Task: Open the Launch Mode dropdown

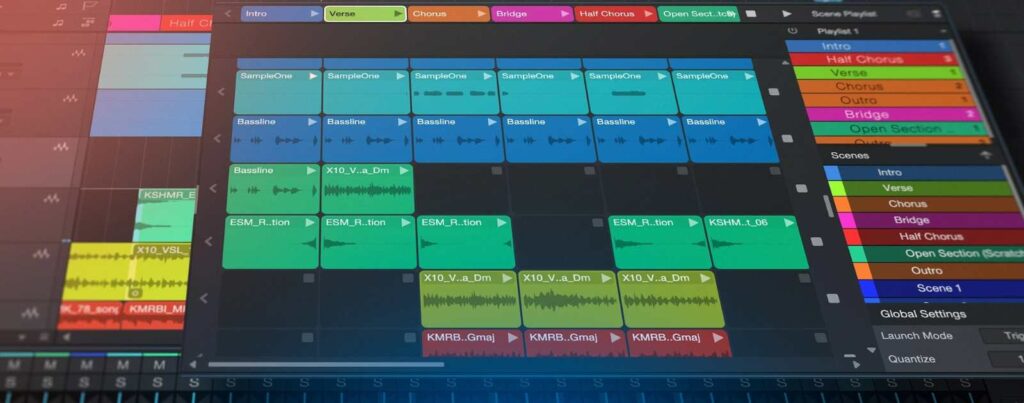Action: (1000, 336)
